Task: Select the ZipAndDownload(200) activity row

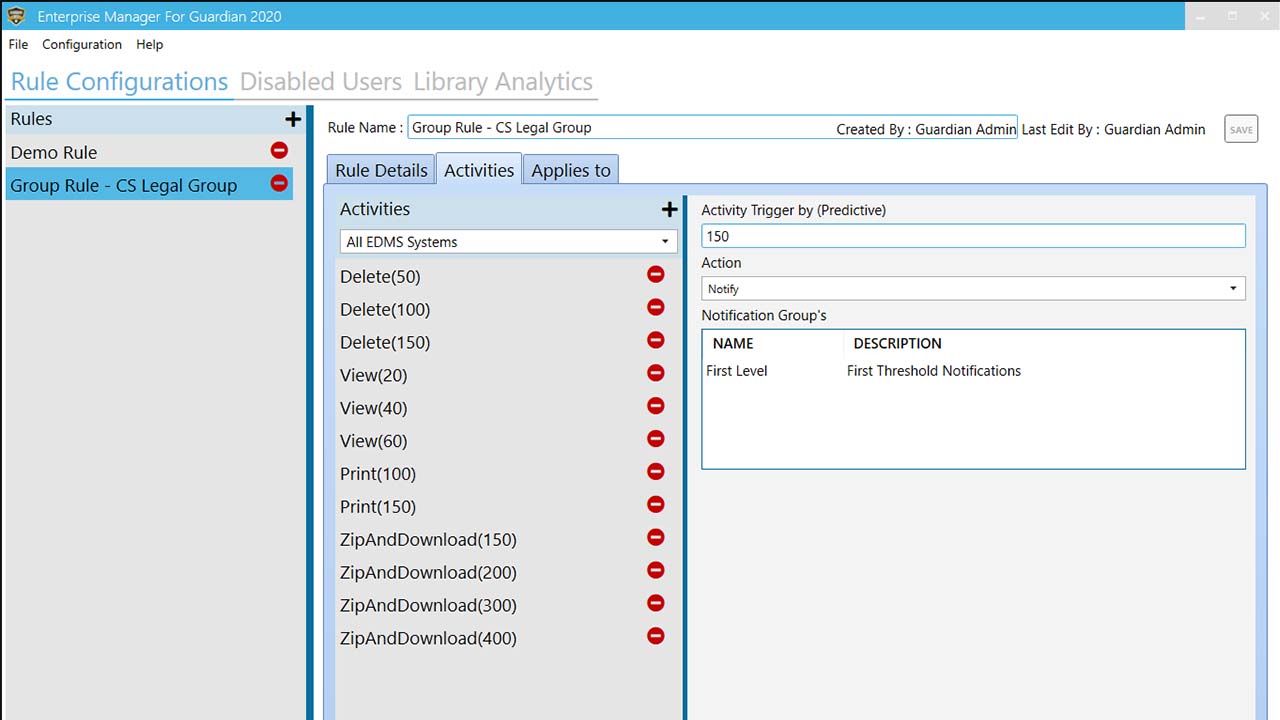Action: pos(506,572)
